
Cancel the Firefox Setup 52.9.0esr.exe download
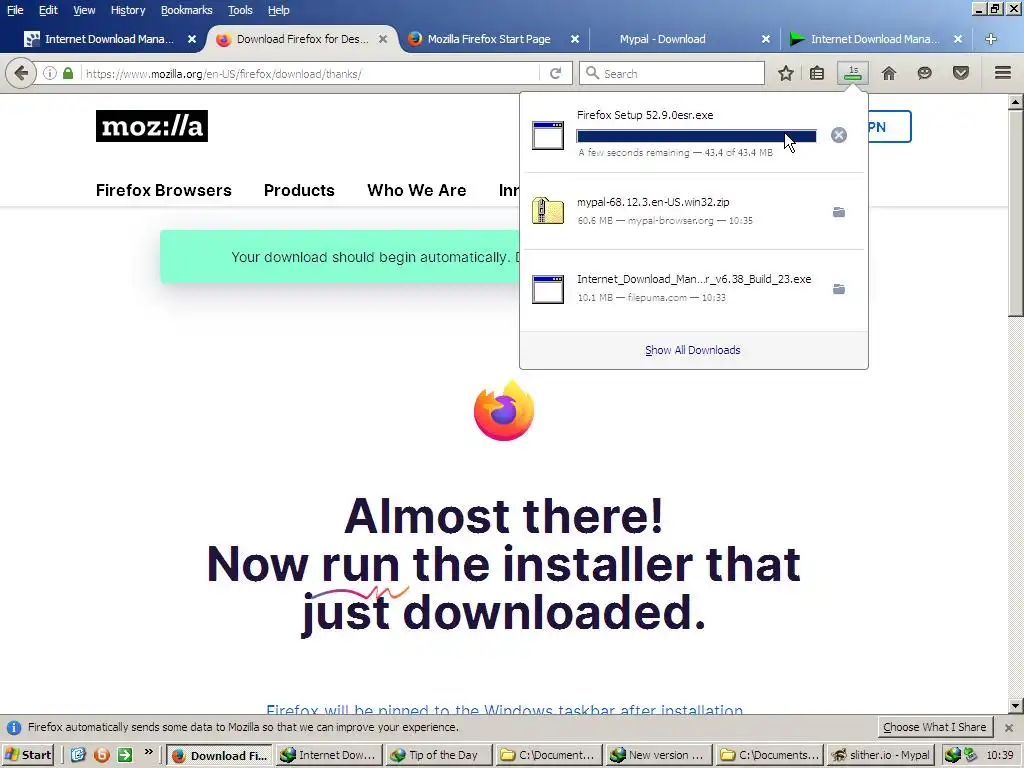click(839, 135)
